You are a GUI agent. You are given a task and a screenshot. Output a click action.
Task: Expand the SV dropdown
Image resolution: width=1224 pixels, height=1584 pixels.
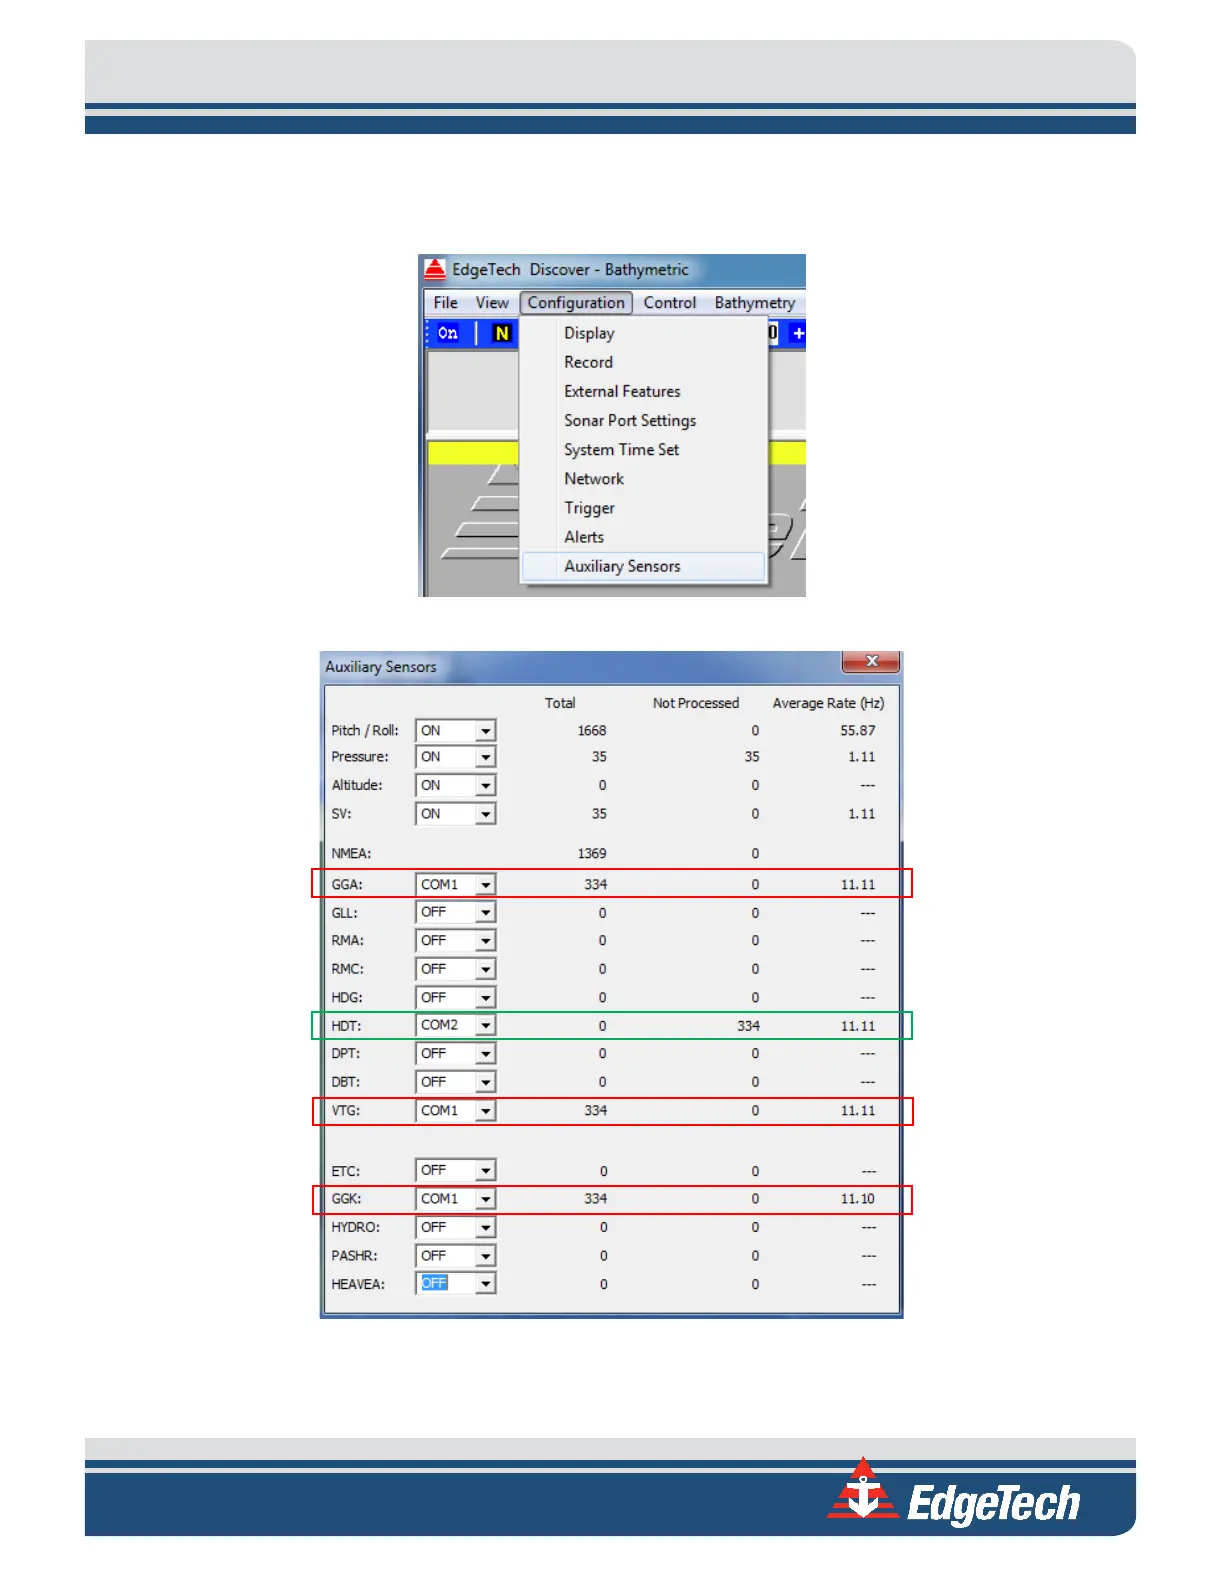click(485, 814)
